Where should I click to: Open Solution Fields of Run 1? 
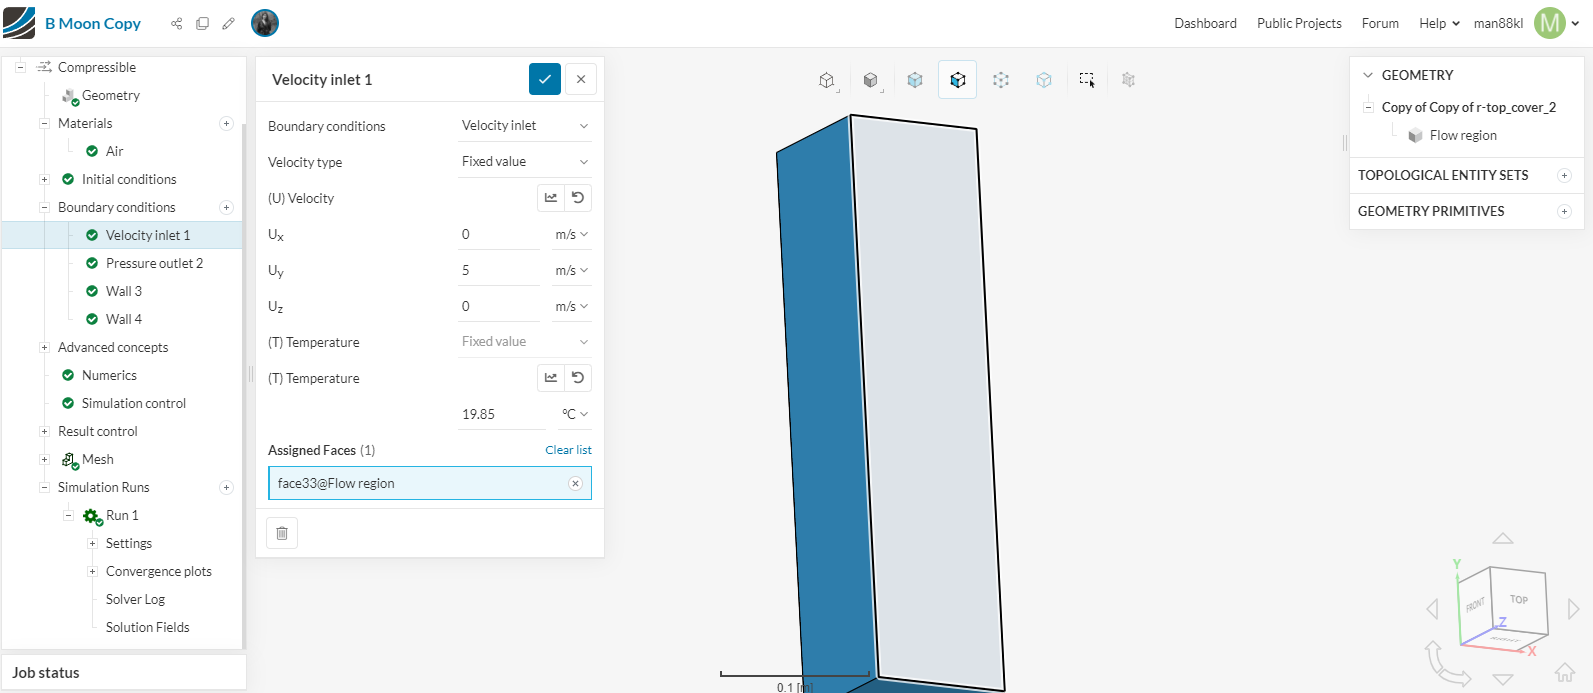point(147,627)
